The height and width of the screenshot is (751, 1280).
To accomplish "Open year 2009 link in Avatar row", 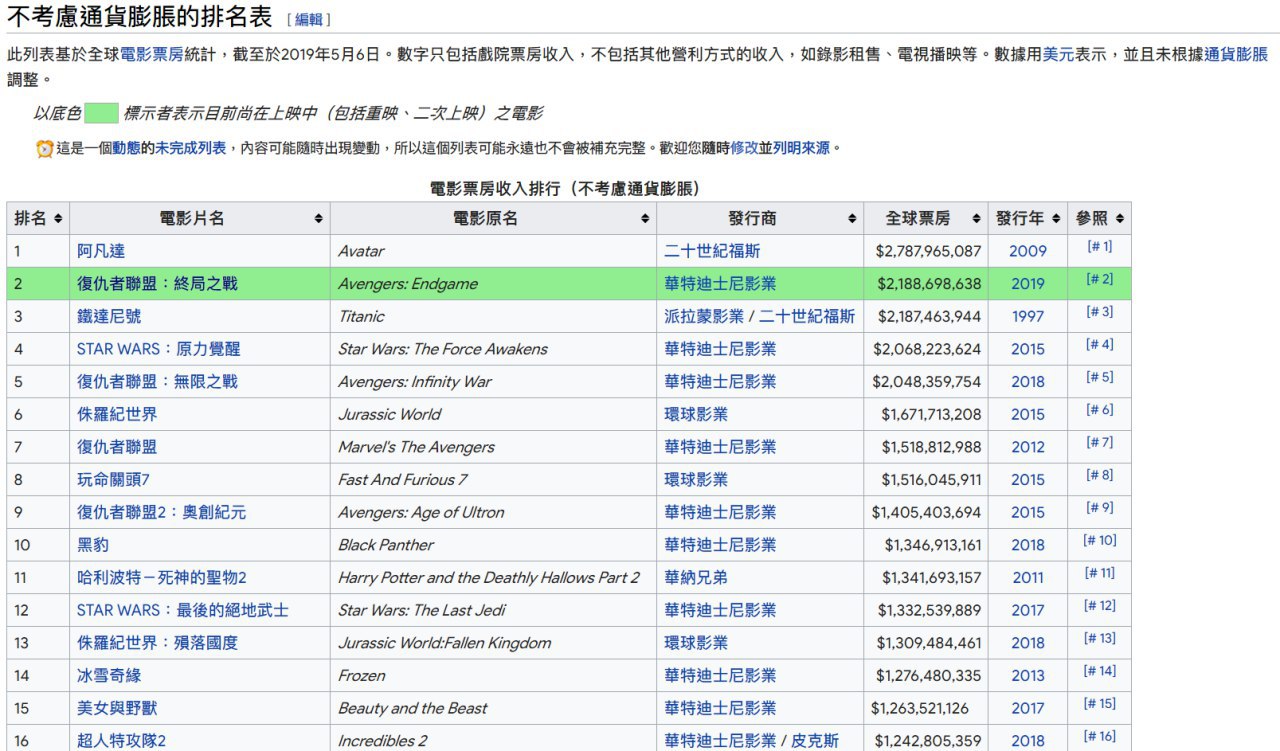I will (x=1027, y=251).
